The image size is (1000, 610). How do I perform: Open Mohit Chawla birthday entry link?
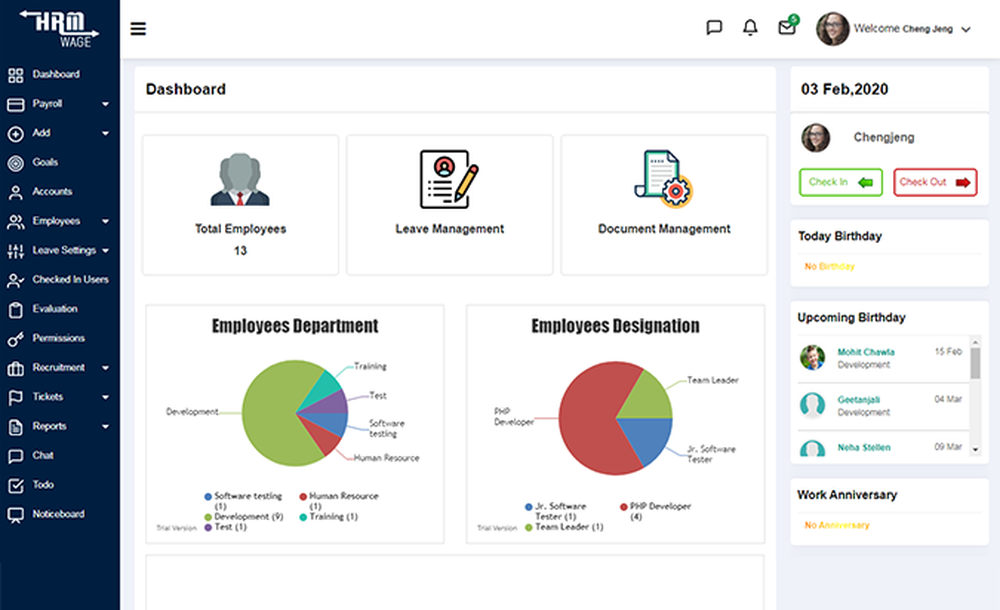[865, 352]
